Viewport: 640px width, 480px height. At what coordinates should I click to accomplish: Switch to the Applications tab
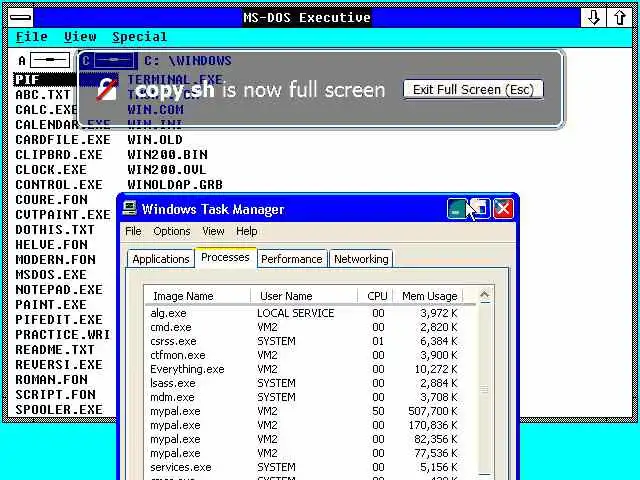161,259
